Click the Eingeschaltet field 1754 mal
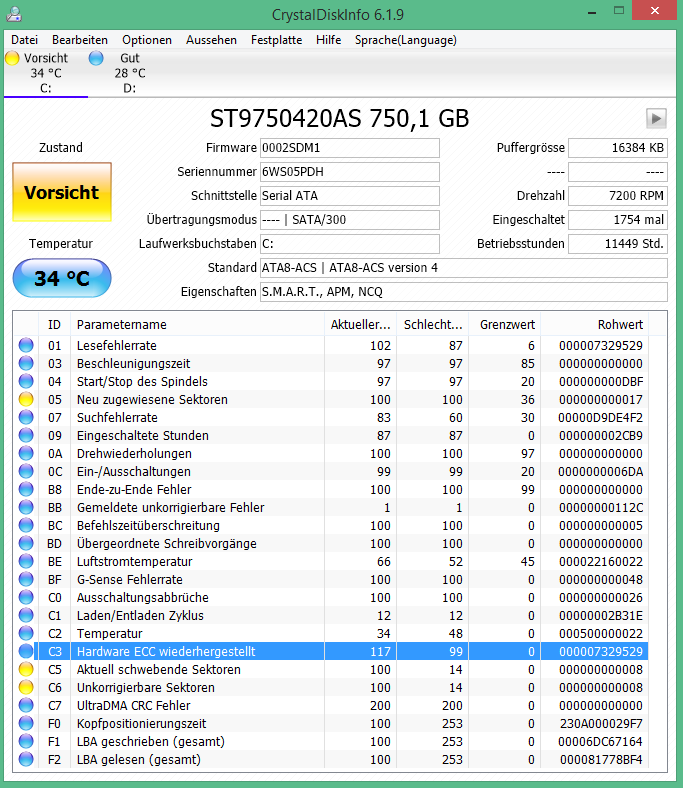The height and width of the screenshot is (788, 683). click(x=618, y=220)
